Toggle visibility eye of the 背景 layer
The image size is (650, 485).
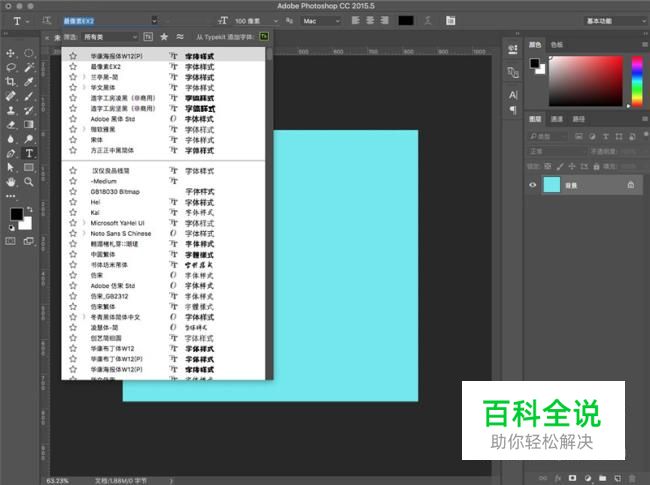click(x=533, y=184)
